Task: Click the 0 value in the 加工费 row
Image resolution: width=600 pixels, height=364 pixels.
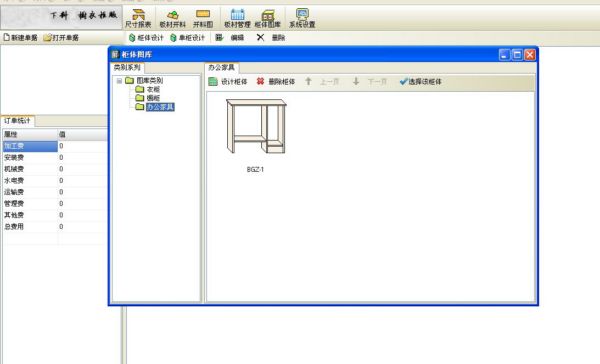Action: (x=61, y=146)
